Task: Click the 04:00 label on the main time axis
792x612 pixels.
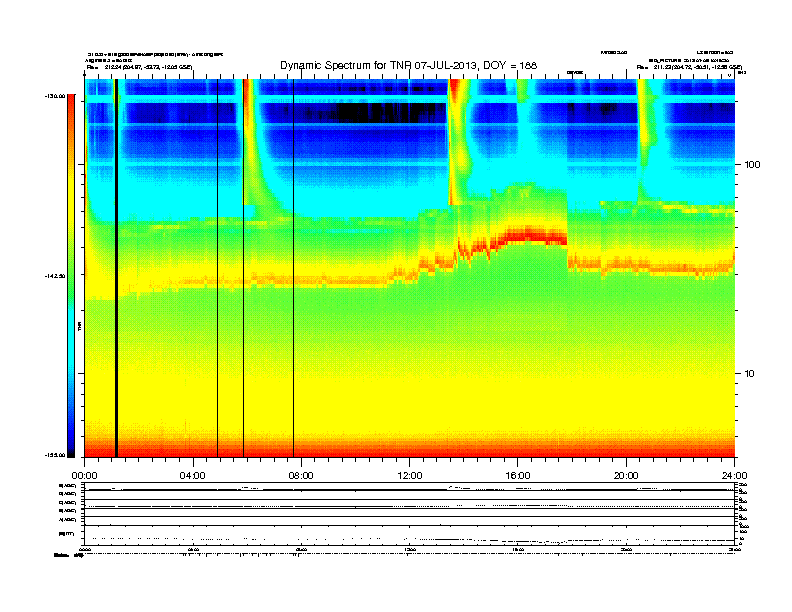Action: (193, 476)
